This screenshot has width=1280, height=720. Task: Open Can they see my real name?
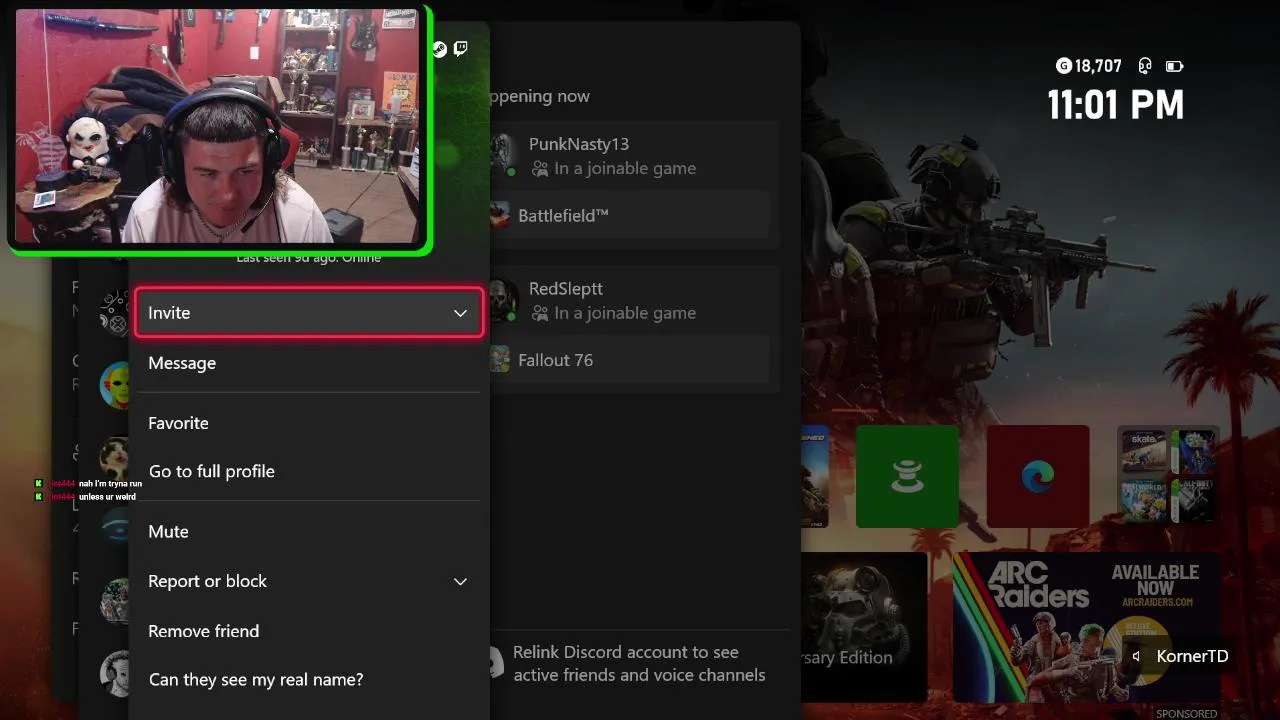pyautogui.click(x=309, y=679)
